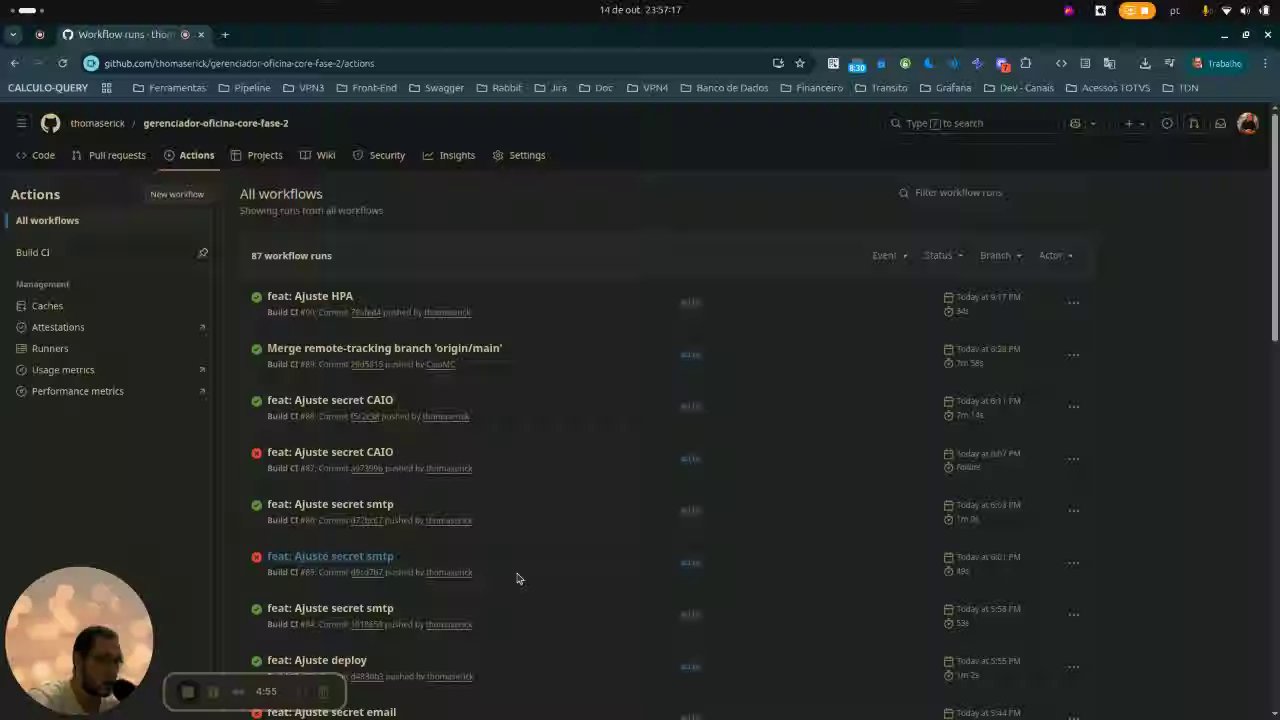Image resolution: width=1280 pixels, height=720 pixels.
Task: Open the Grafana bookmarks folder
Action: click(x=945, y=88)
